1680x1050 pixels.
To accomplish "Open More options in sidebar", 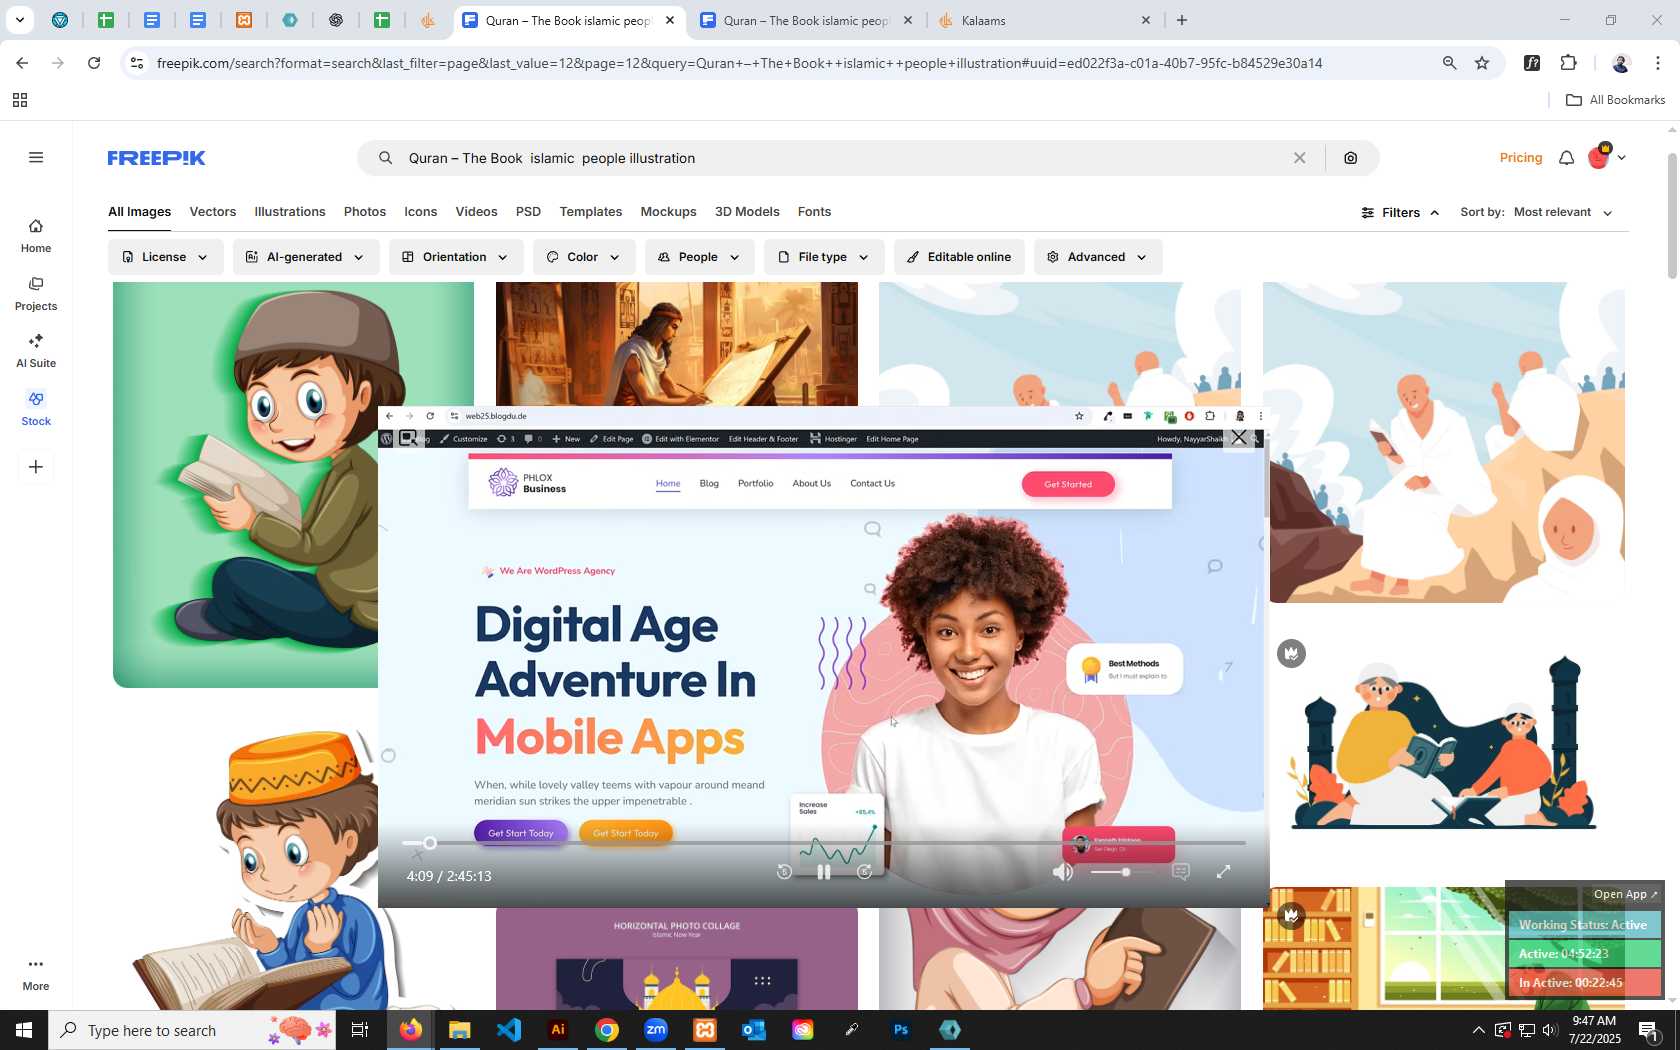I will (36, 974).
